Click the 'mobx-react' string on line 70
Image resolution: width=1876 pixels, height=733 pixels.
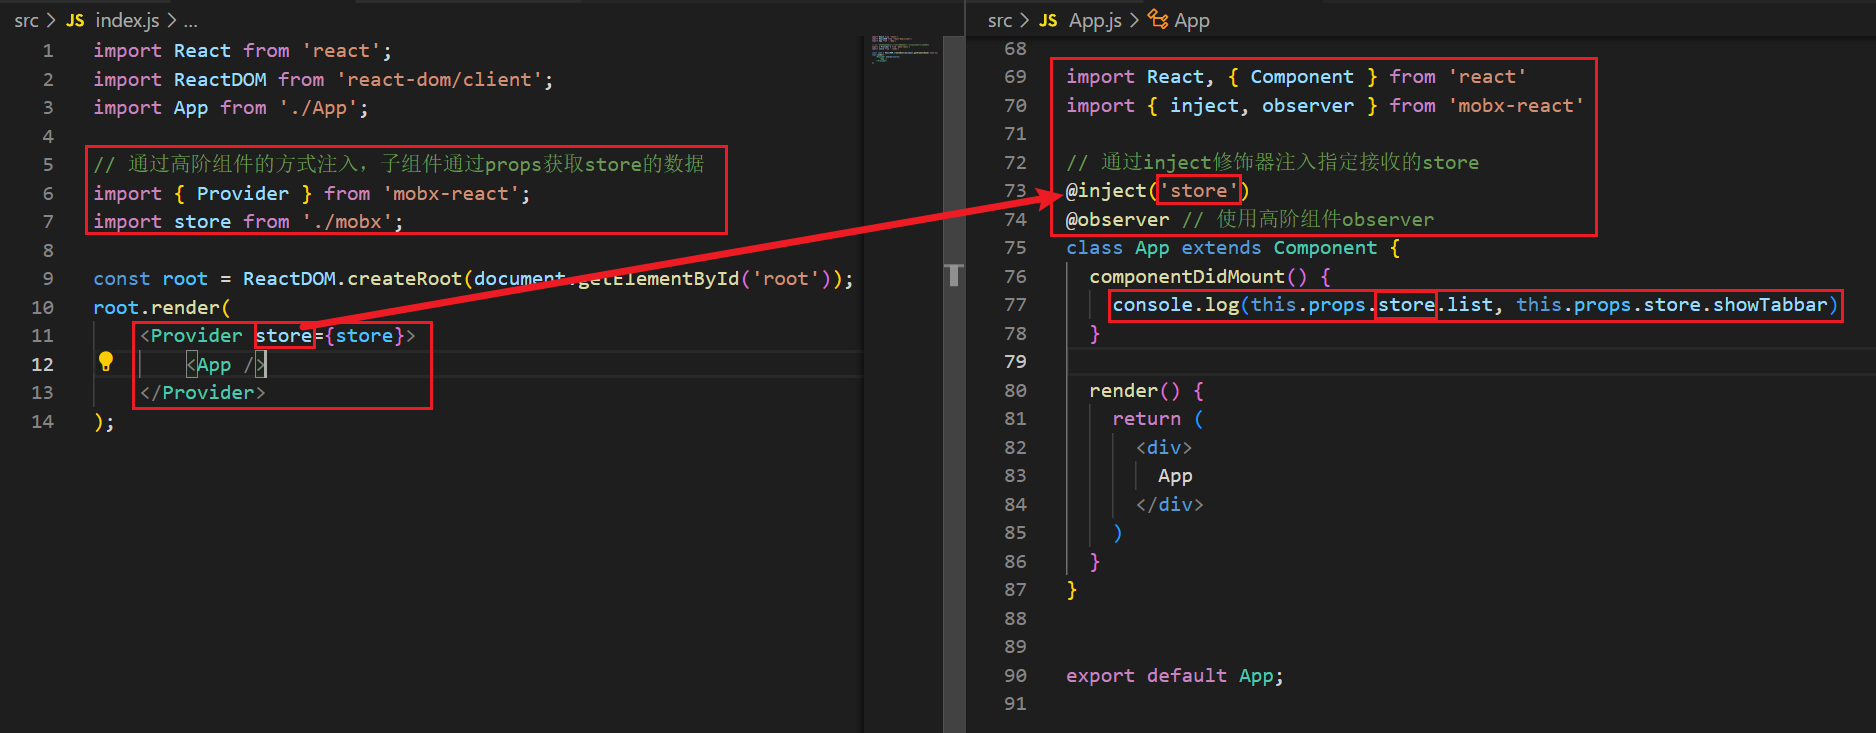click(x=1516, y=105)
